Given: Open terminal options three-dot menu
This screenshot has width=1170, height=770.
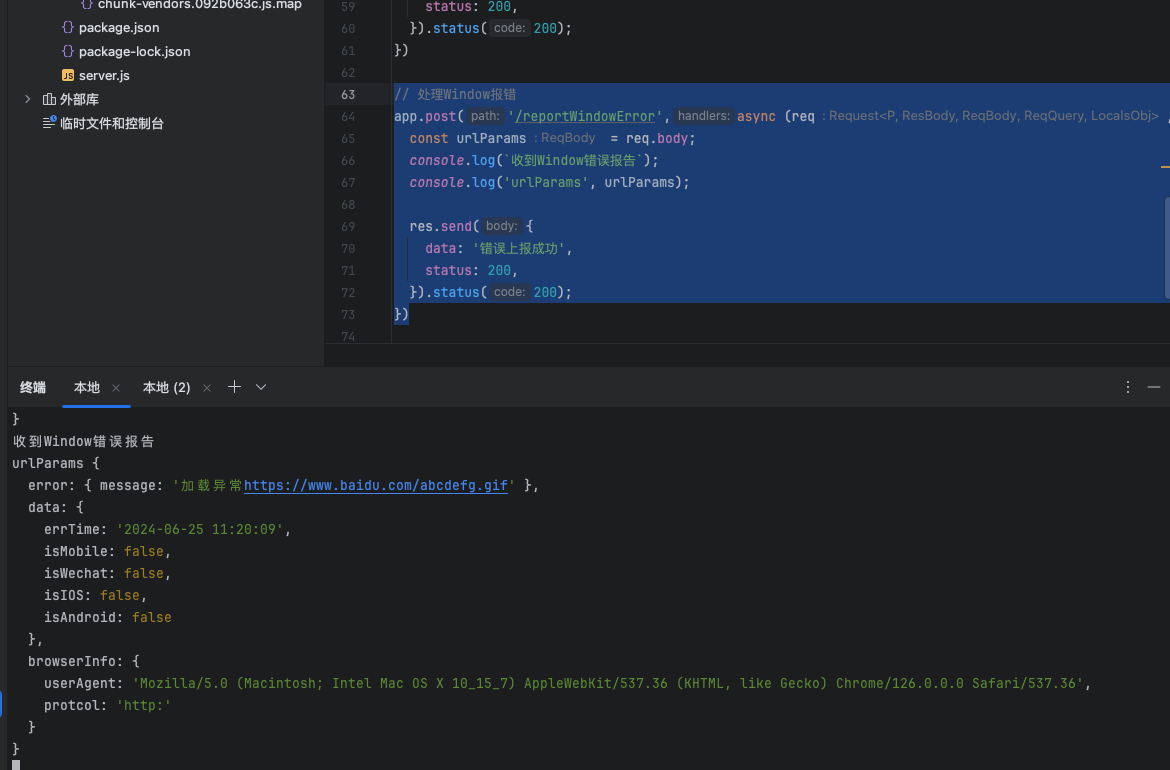Looking at the screenshot, I should 1128,387.
